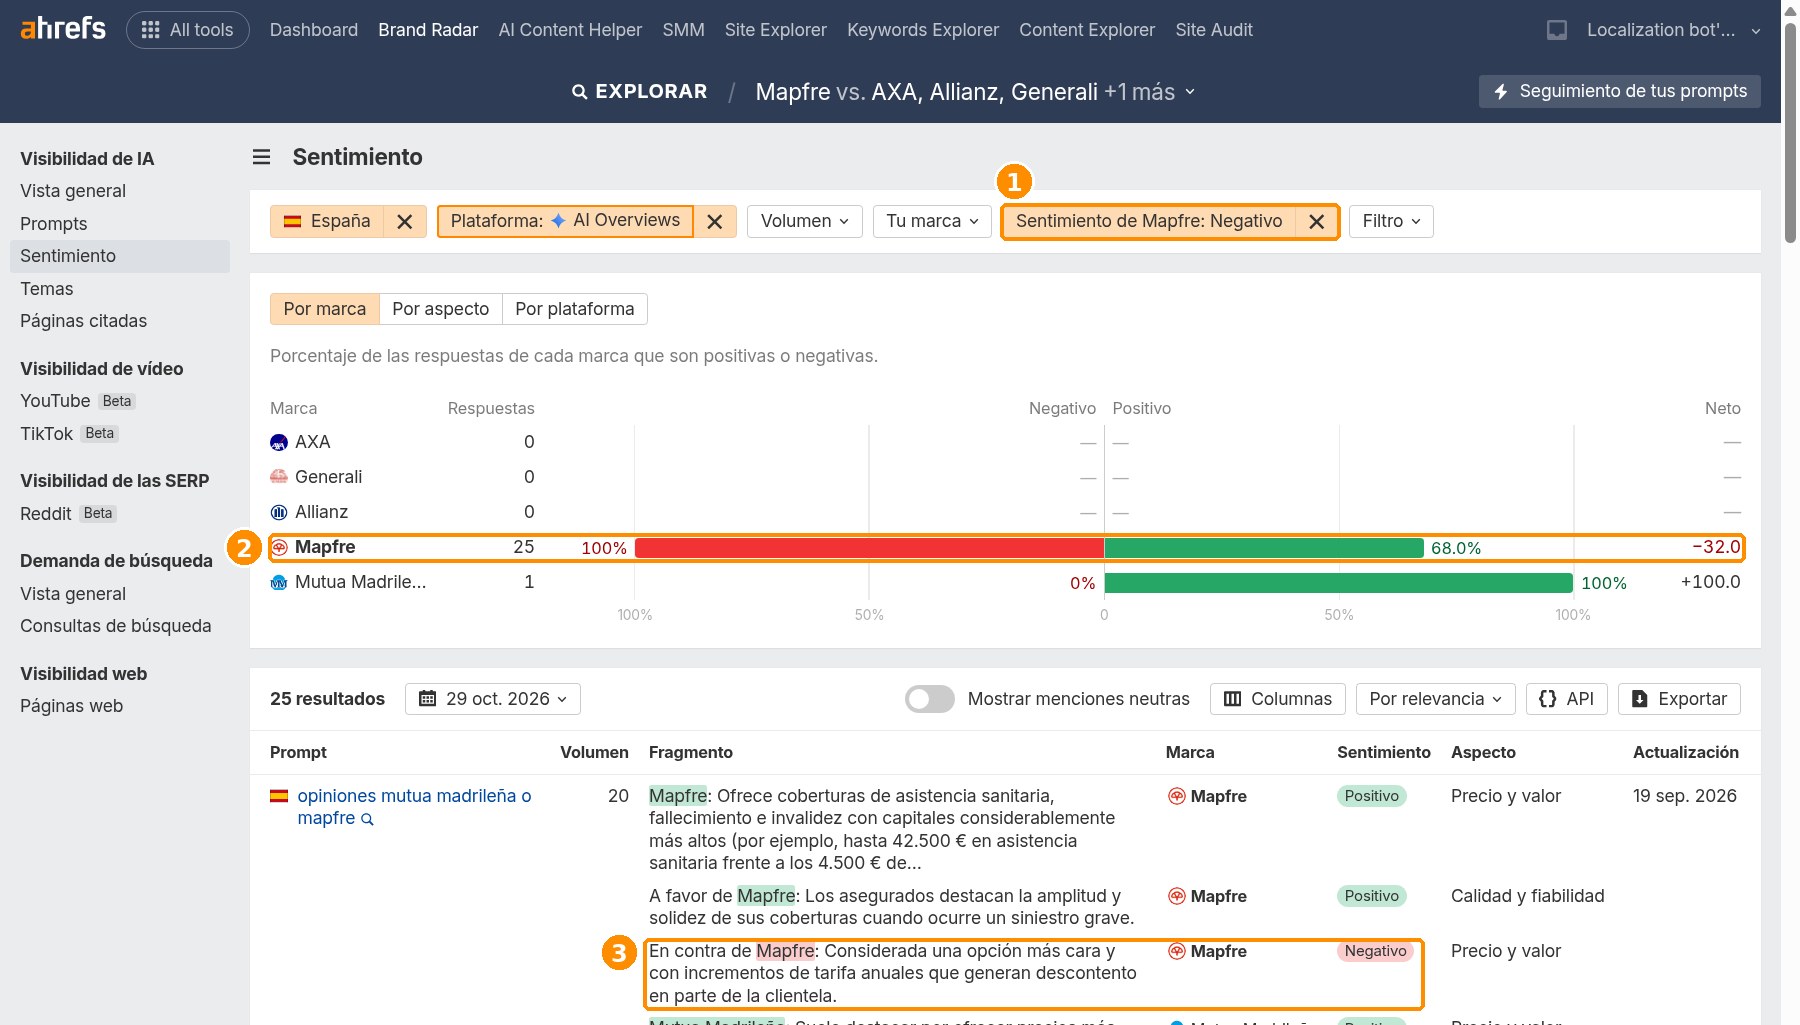Expand the Filtro dropdown
The height and width of the screenshot is (1025, 1800).
click(x=1391, y=221)
